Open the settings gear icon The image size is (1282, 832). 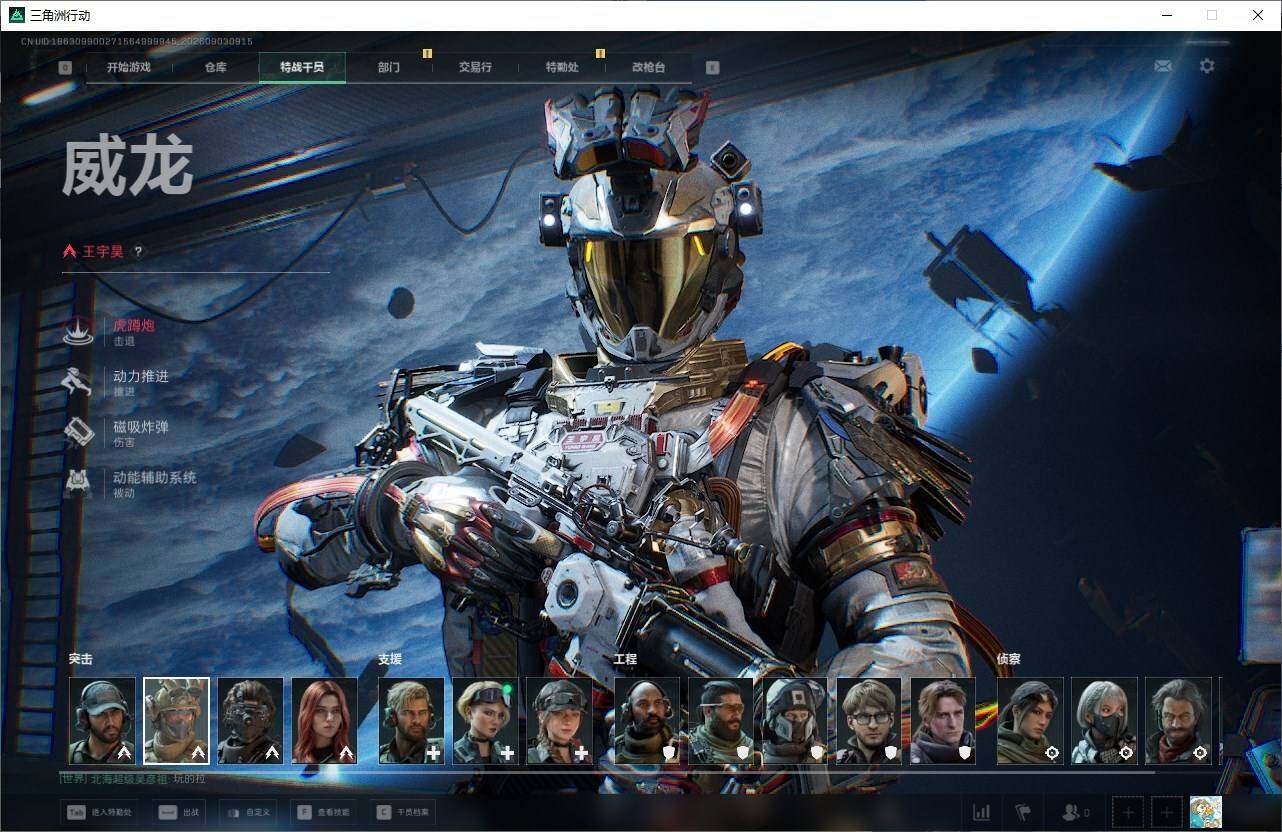click(x=1207, y=66)
